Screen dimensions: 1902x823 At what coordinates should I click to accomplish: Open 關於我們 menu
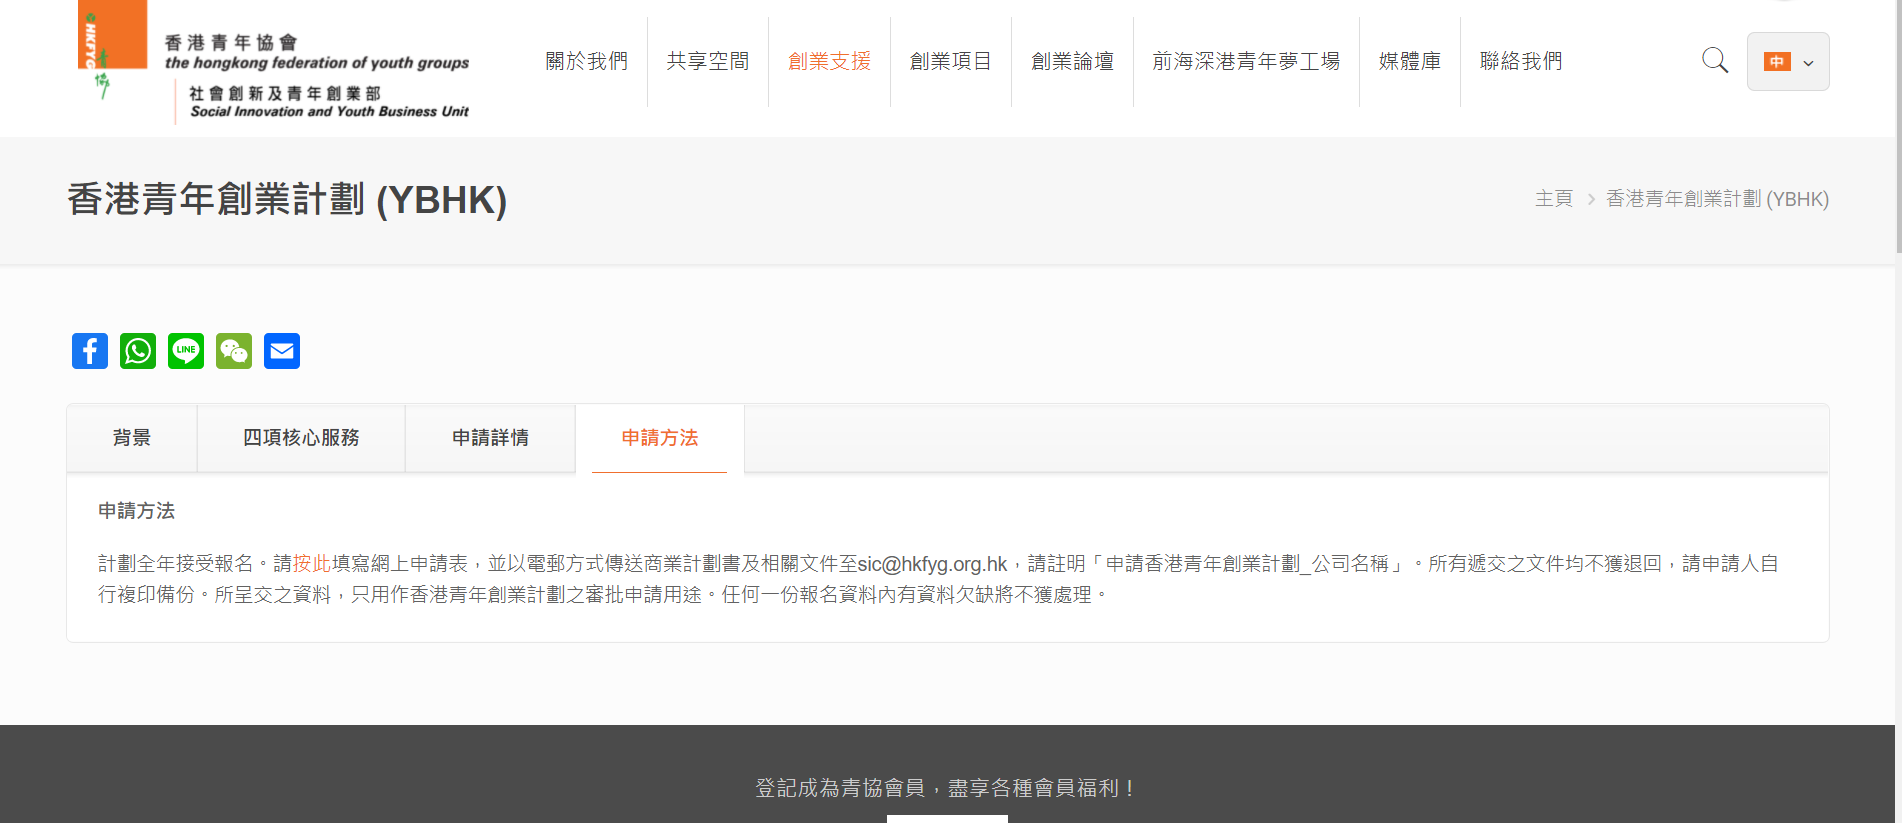pos(587,61)
